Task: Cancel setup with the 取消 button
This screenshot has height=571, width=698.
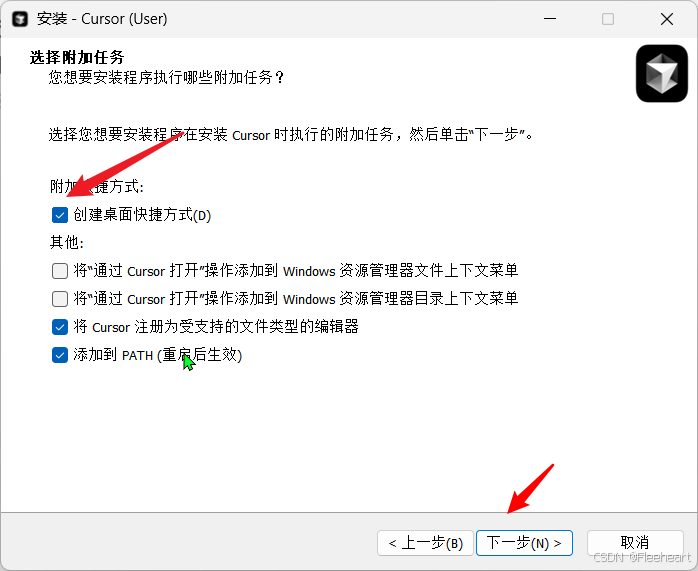Action: (x=635, y=543)
